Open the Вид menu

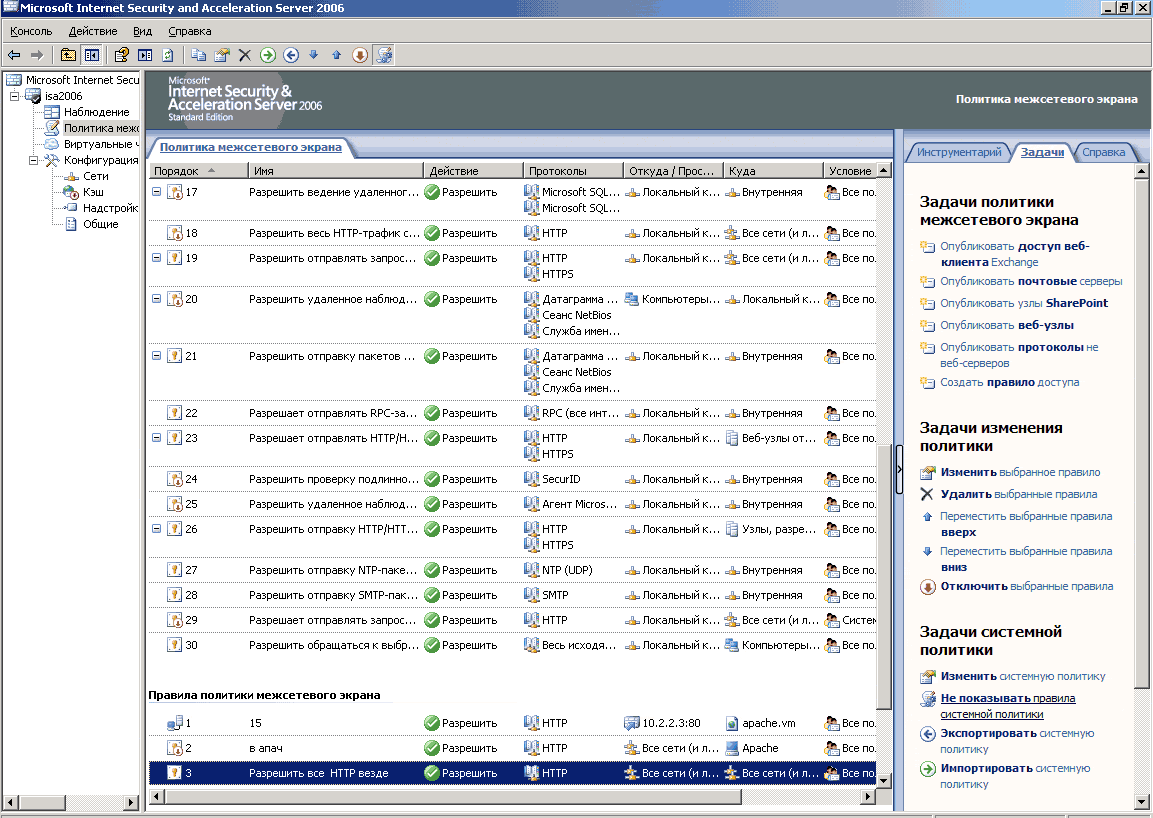point(142,32)
